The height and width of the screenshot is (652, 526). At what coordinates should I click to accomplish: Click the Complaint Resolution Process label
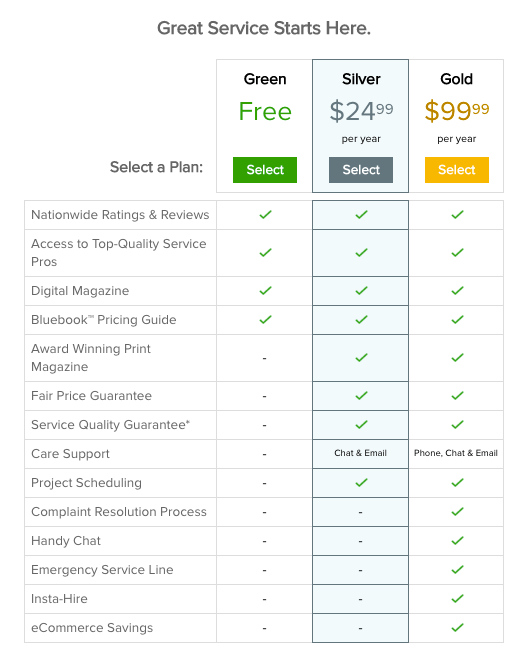119,511
